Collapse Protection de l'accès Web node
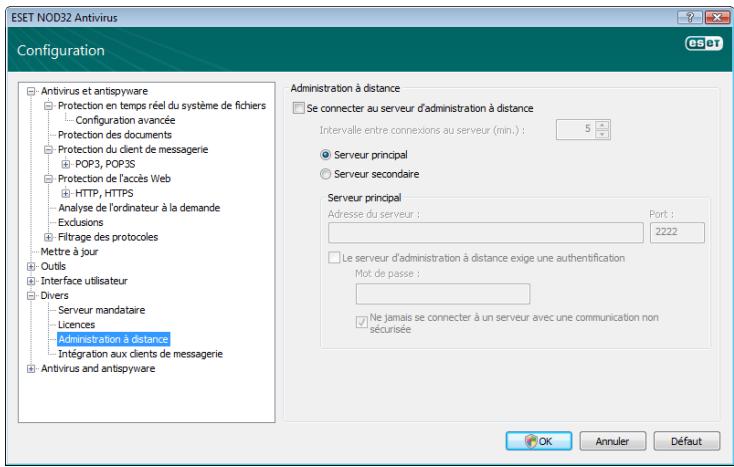734x467 pixels. click(48, 179)
